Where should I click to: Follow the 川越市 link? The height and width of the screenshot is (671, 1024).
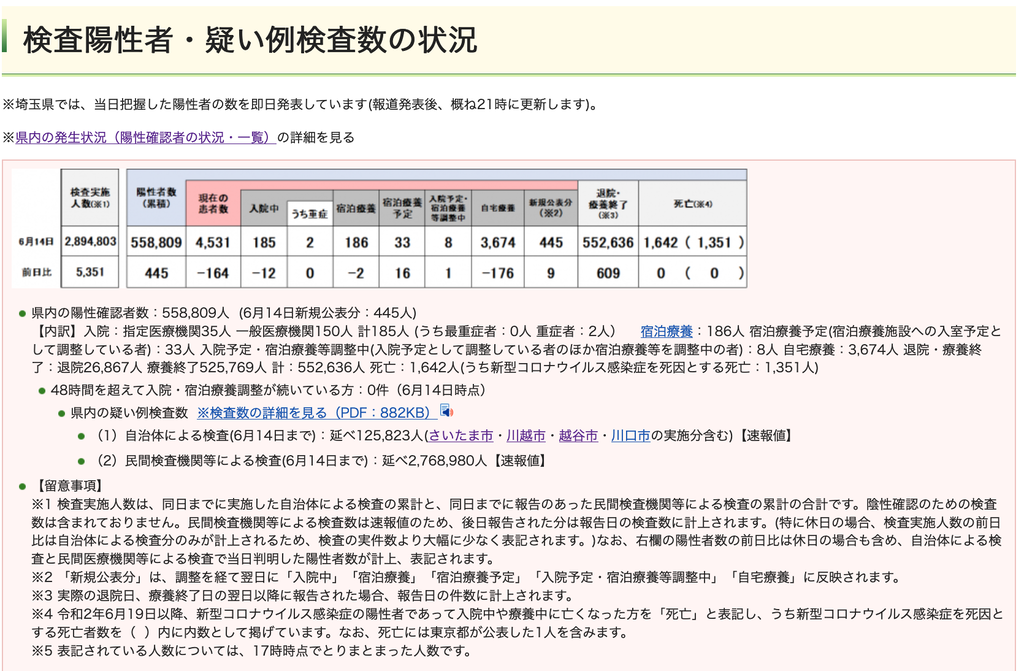click(x=526, y=435)
